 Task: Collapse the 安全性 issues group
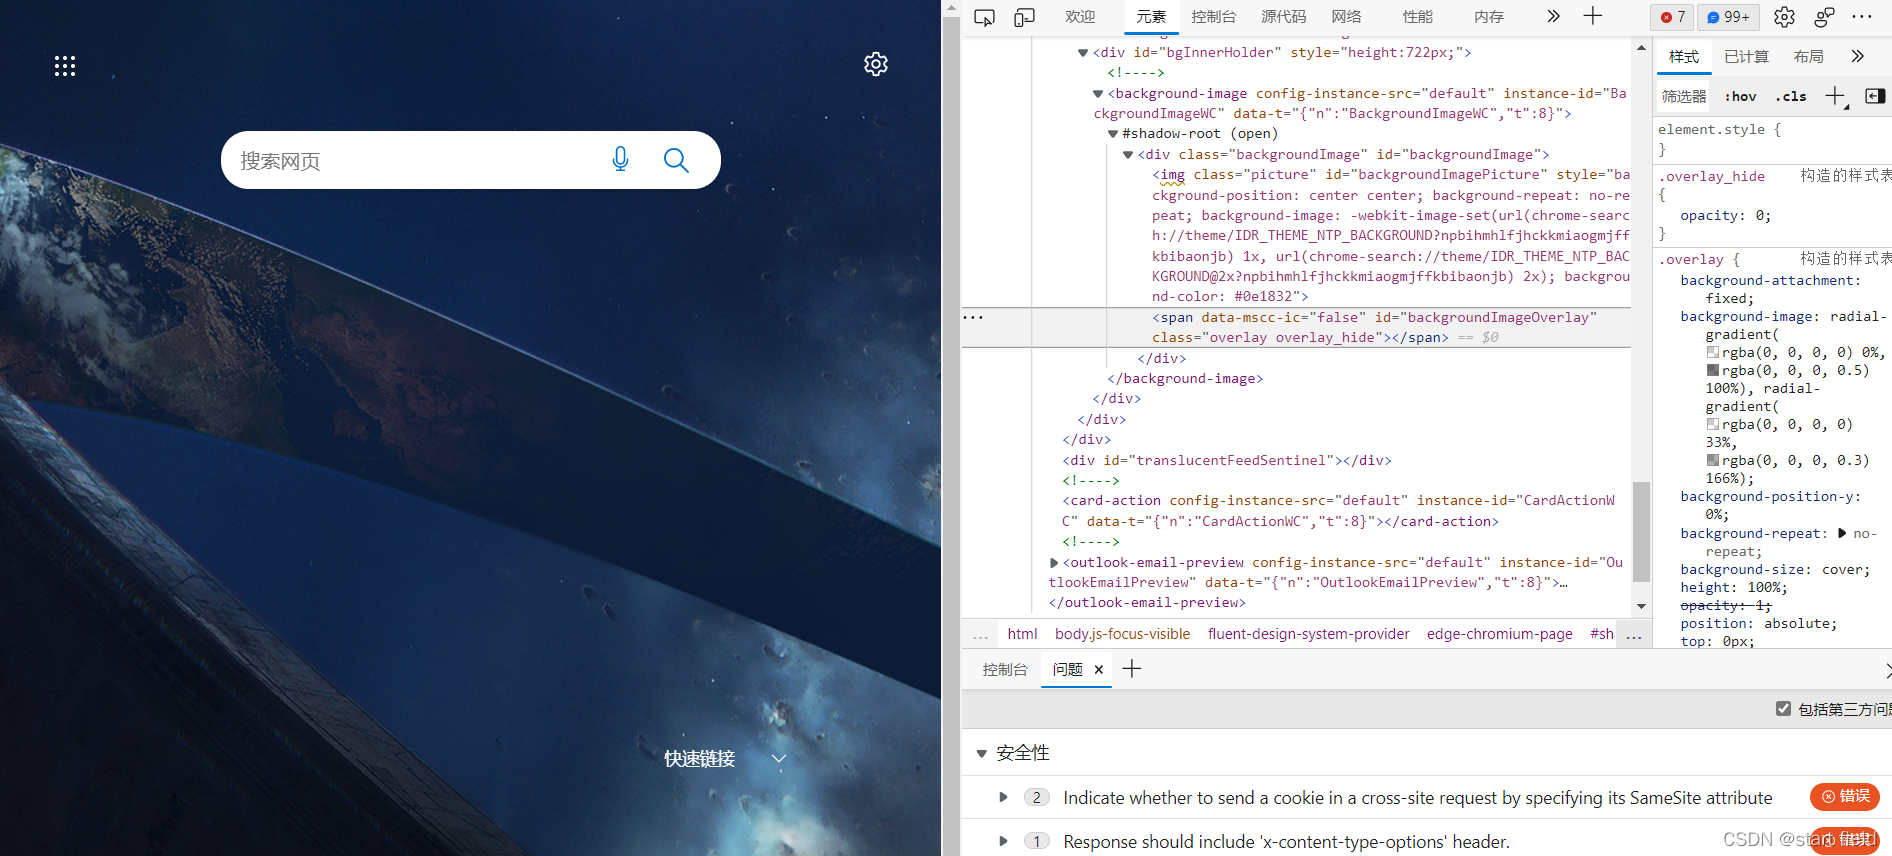point(981,753)
